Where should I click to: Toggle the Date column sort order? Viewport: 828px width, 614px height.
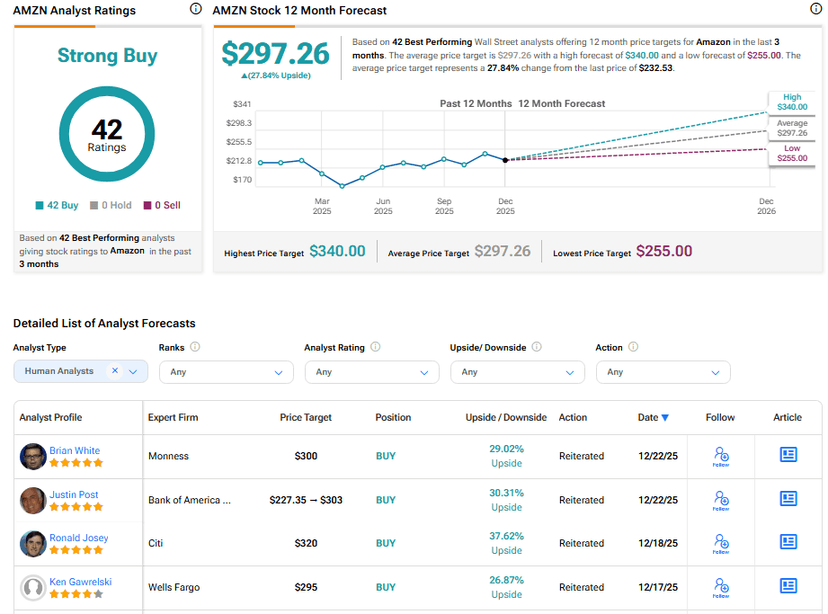(x=651, y=417)
